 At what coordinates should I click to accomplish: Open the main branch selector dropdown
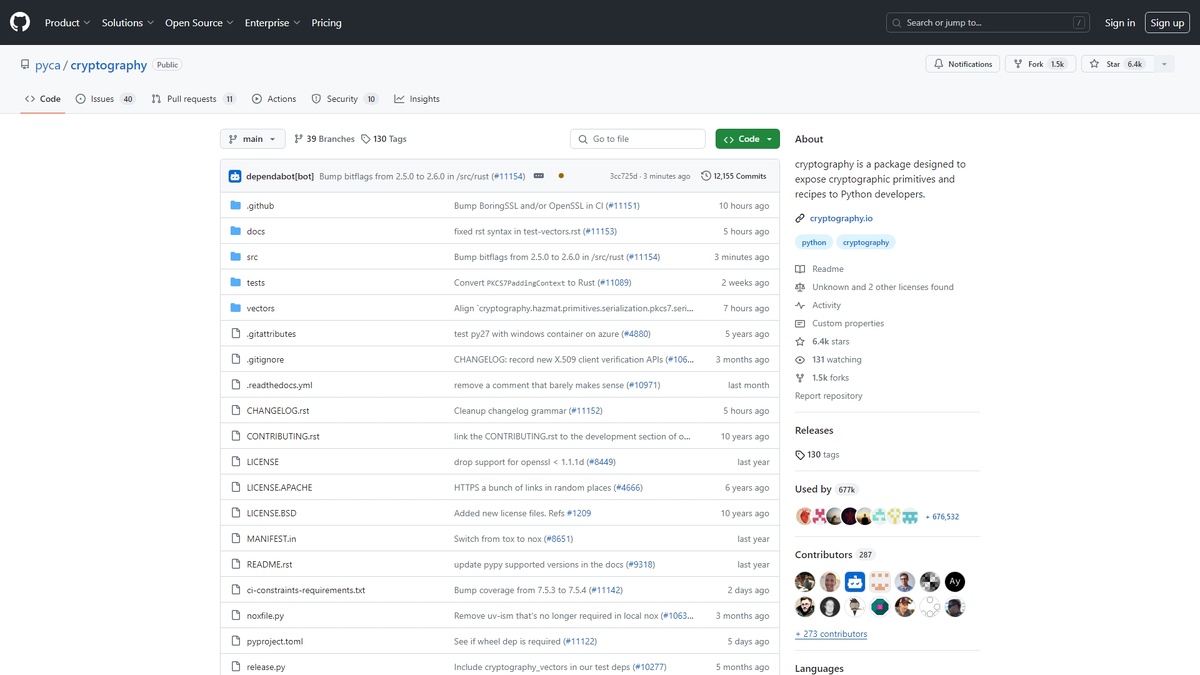coord(253,139)
